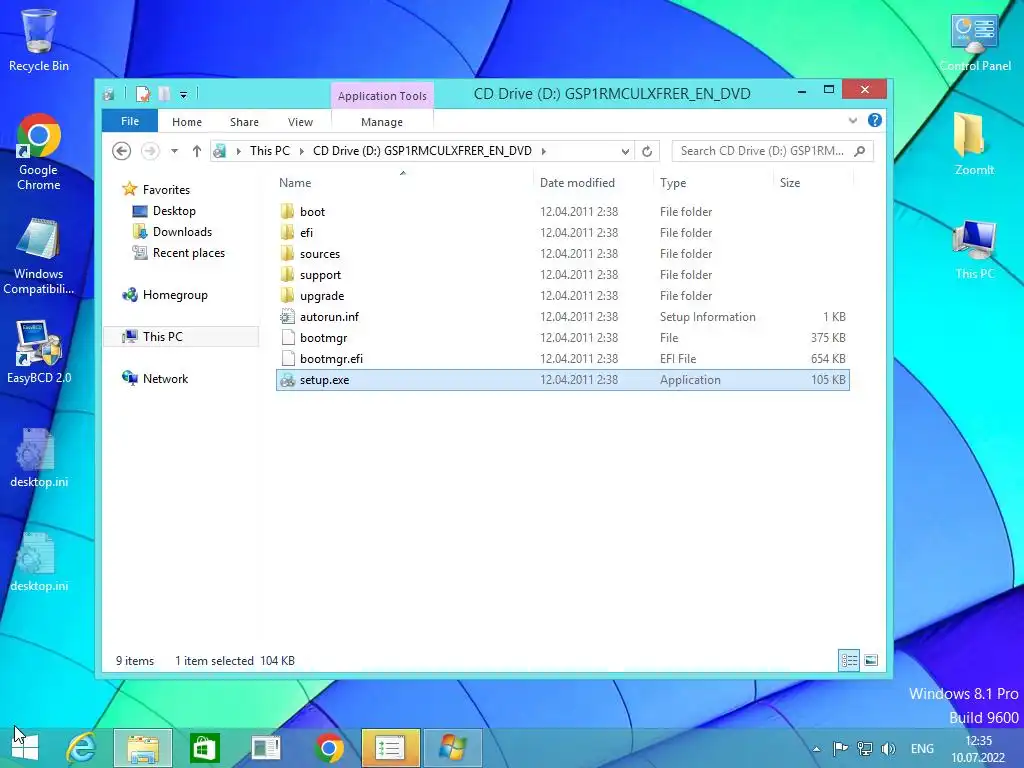The image size is (1024, 768).
Task: Expand the ribbon with the chevron
Action: tap(852, 120)
